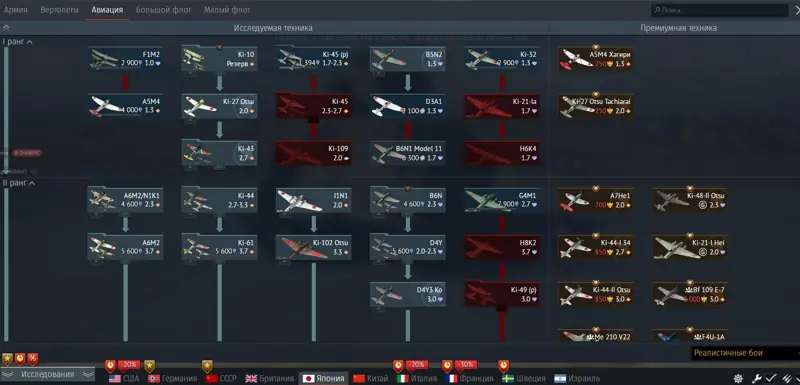Screen dimensions: 800x385
Task: Click the gear settings icon at bottom right
Action: point(738,378)
